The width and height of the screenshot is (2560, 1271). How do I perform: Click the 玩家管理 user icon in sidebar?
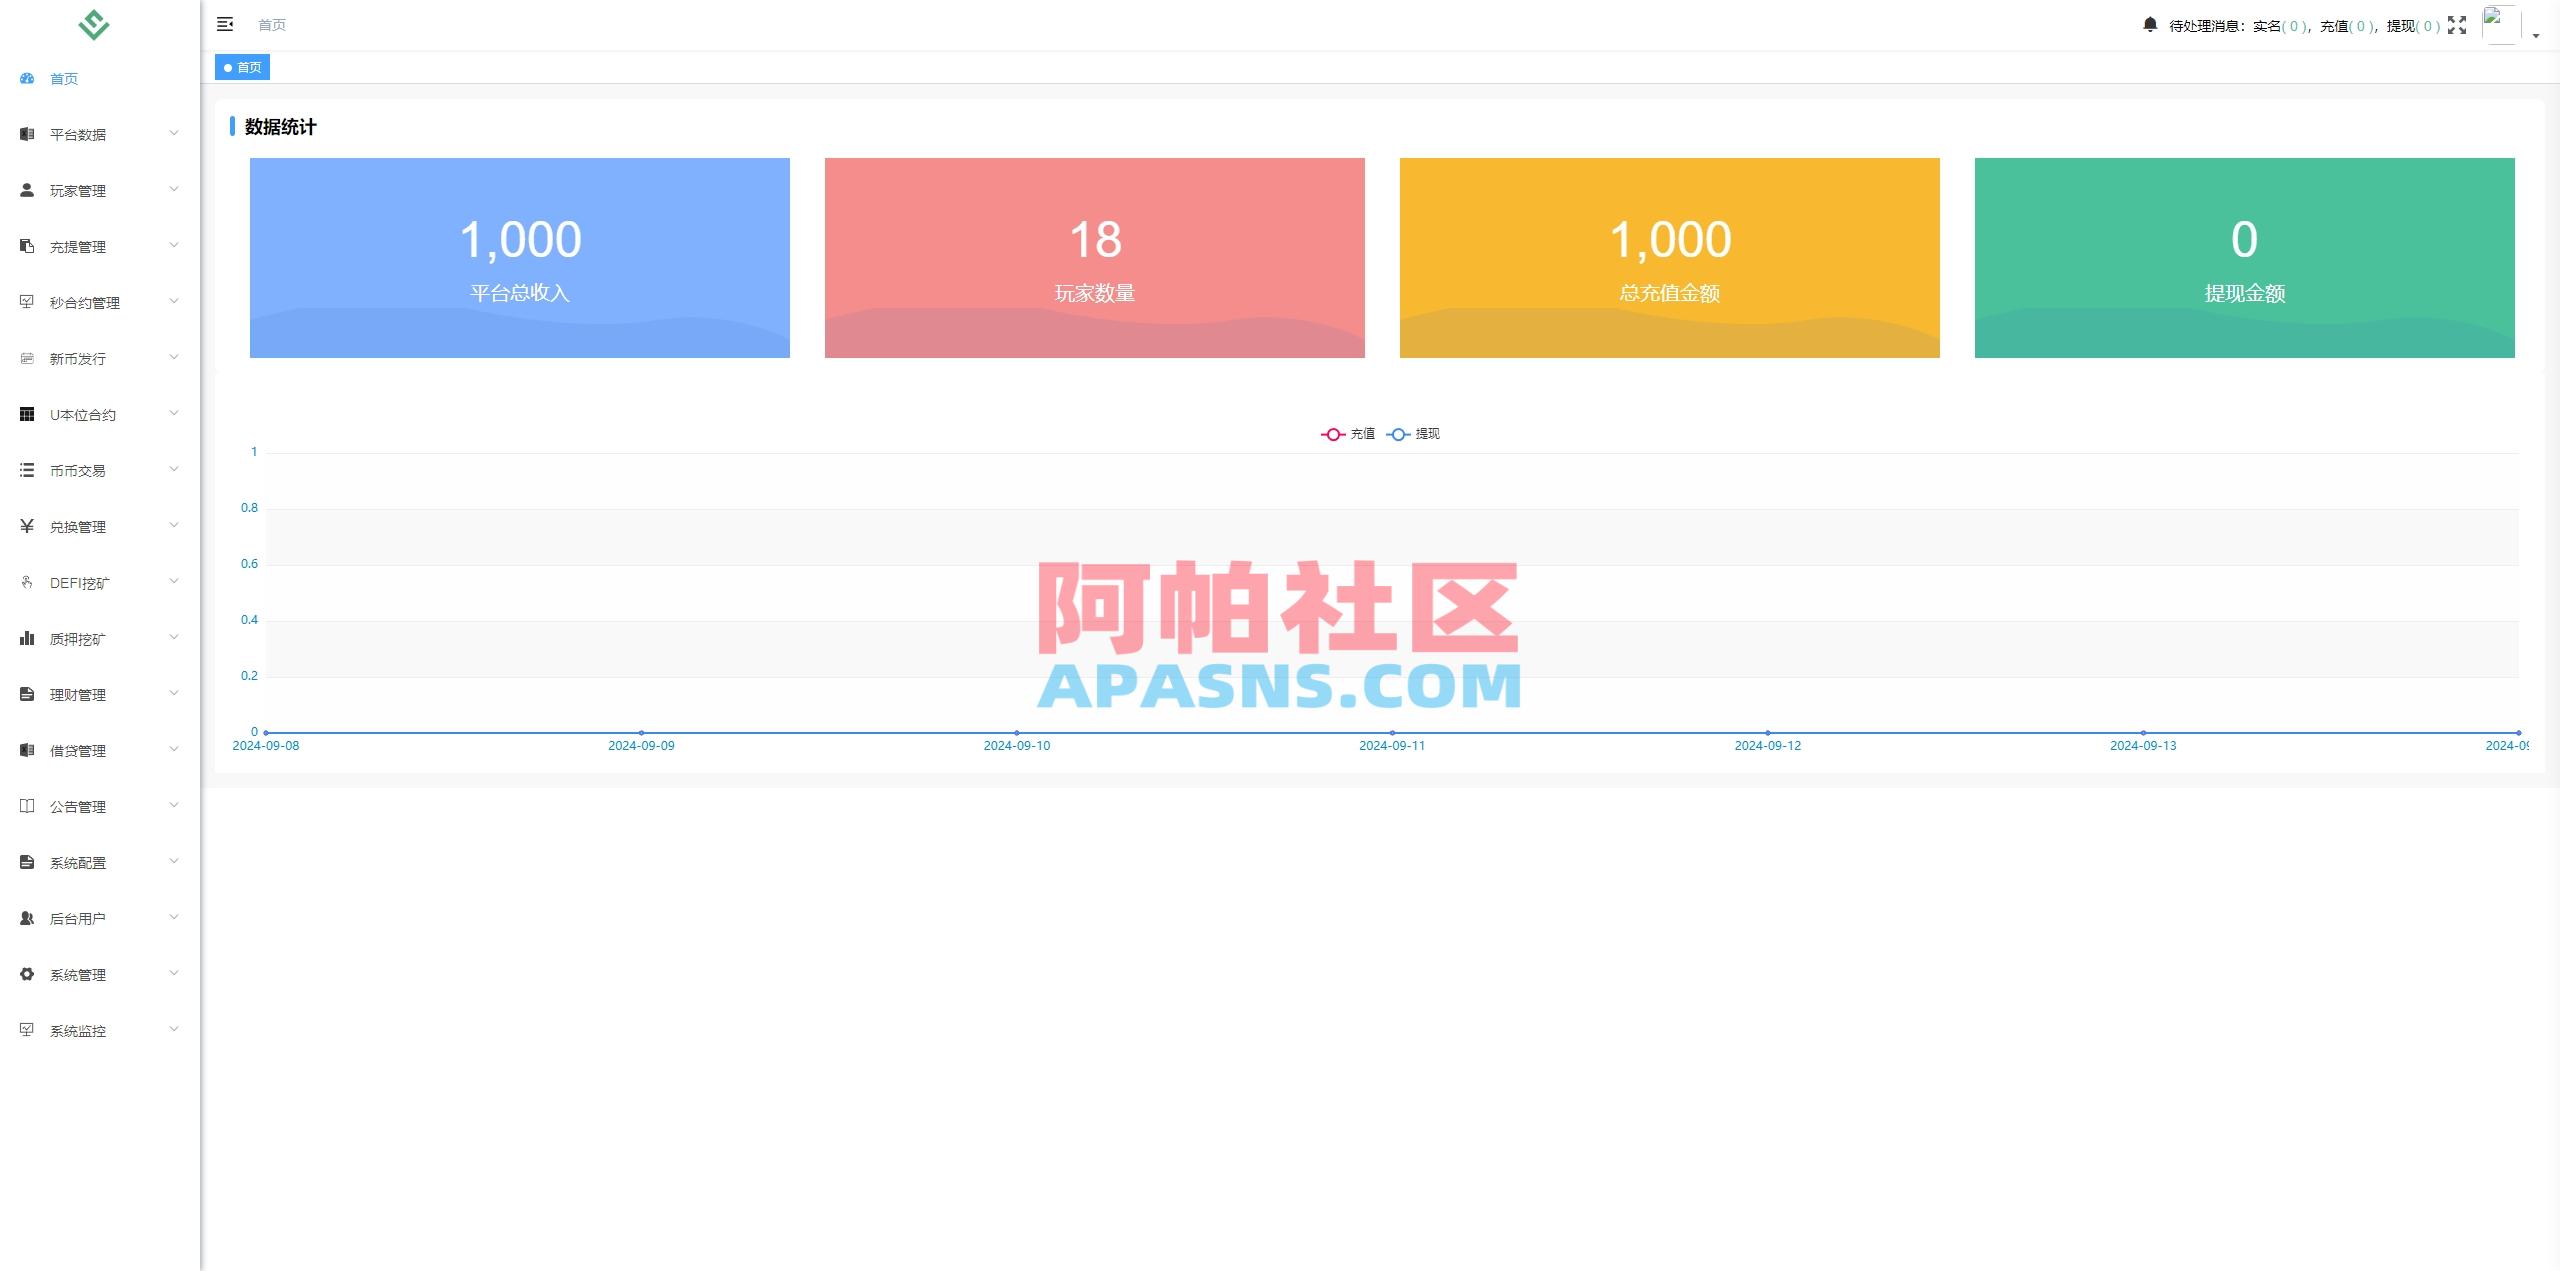click(x=27, y=190)
